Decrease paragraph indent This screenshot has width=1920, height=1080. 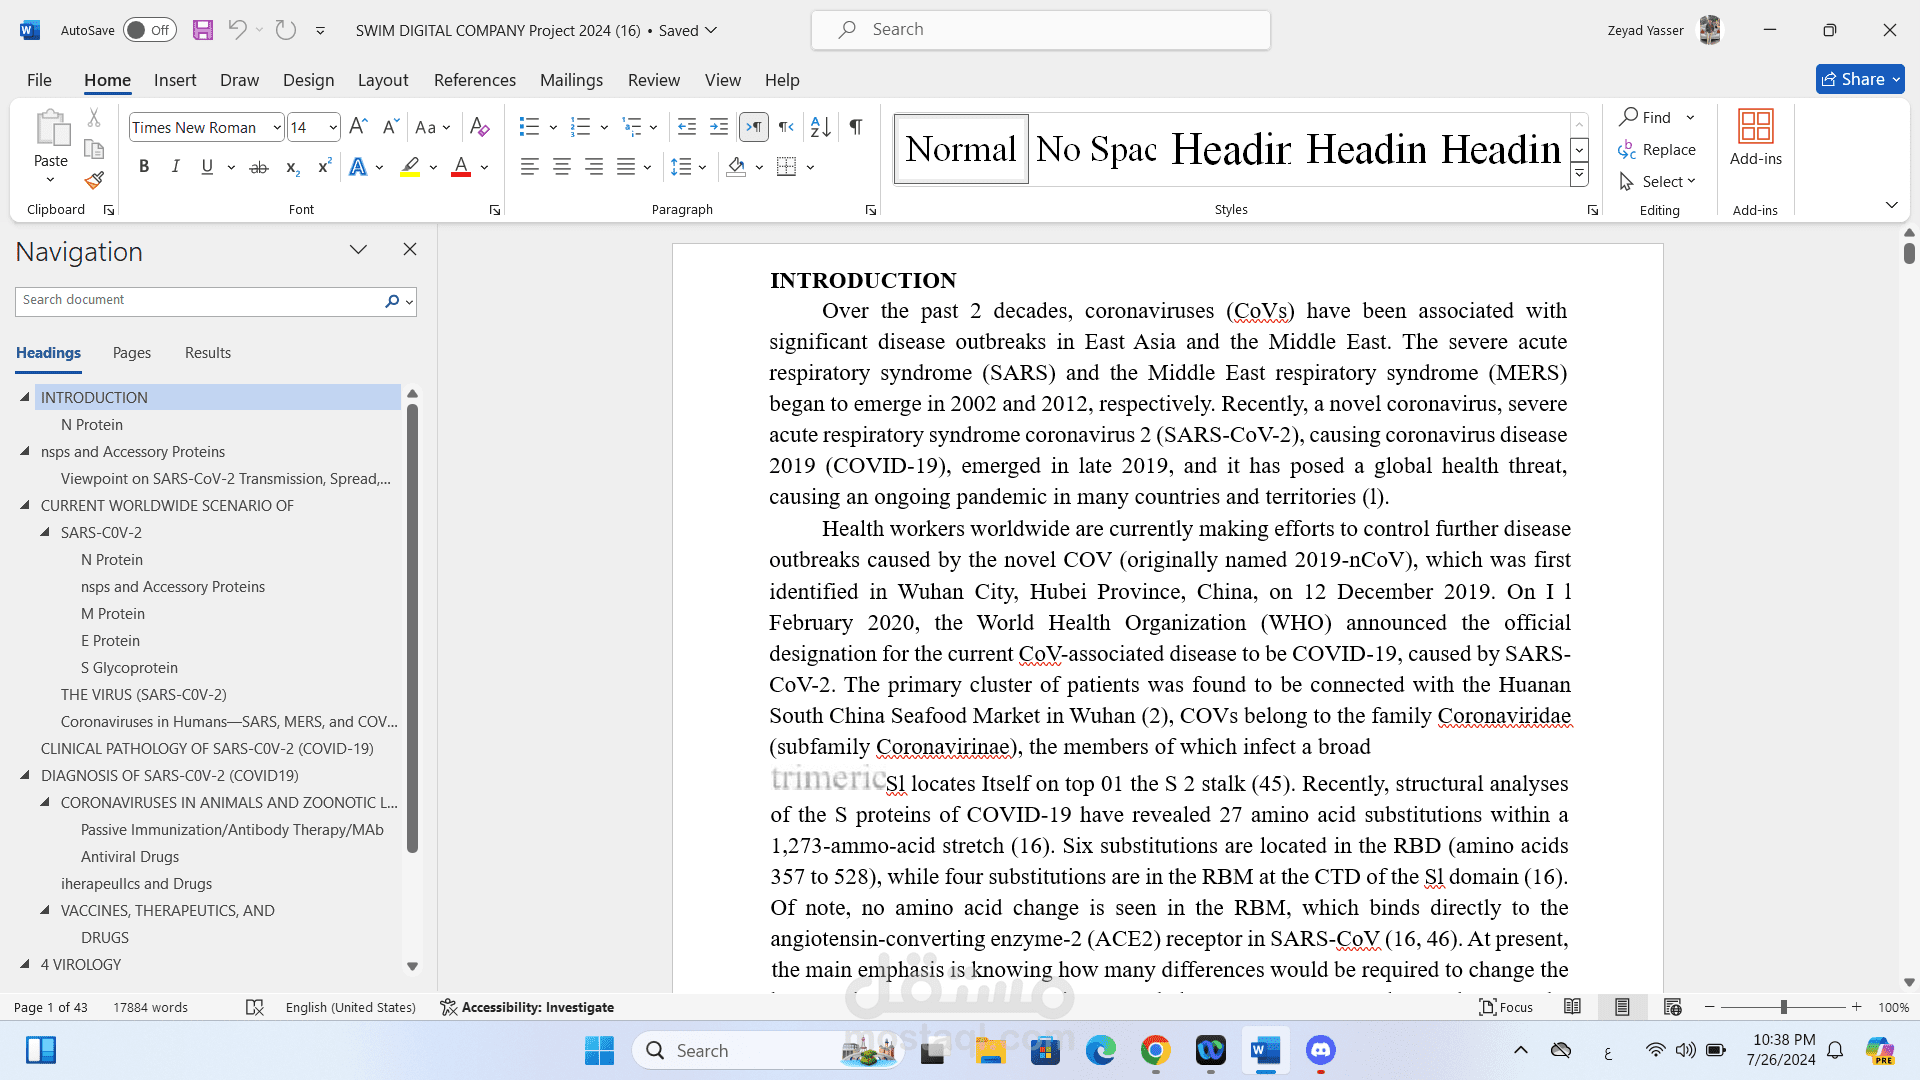coord(687,127)
